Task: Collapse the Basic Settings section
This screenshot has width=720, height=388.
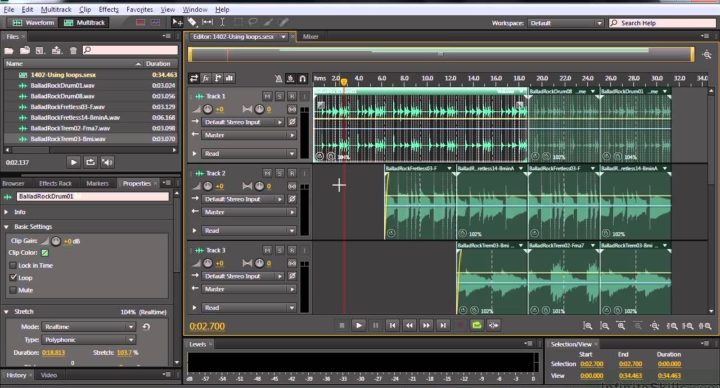Action: [x=6, y=227]
